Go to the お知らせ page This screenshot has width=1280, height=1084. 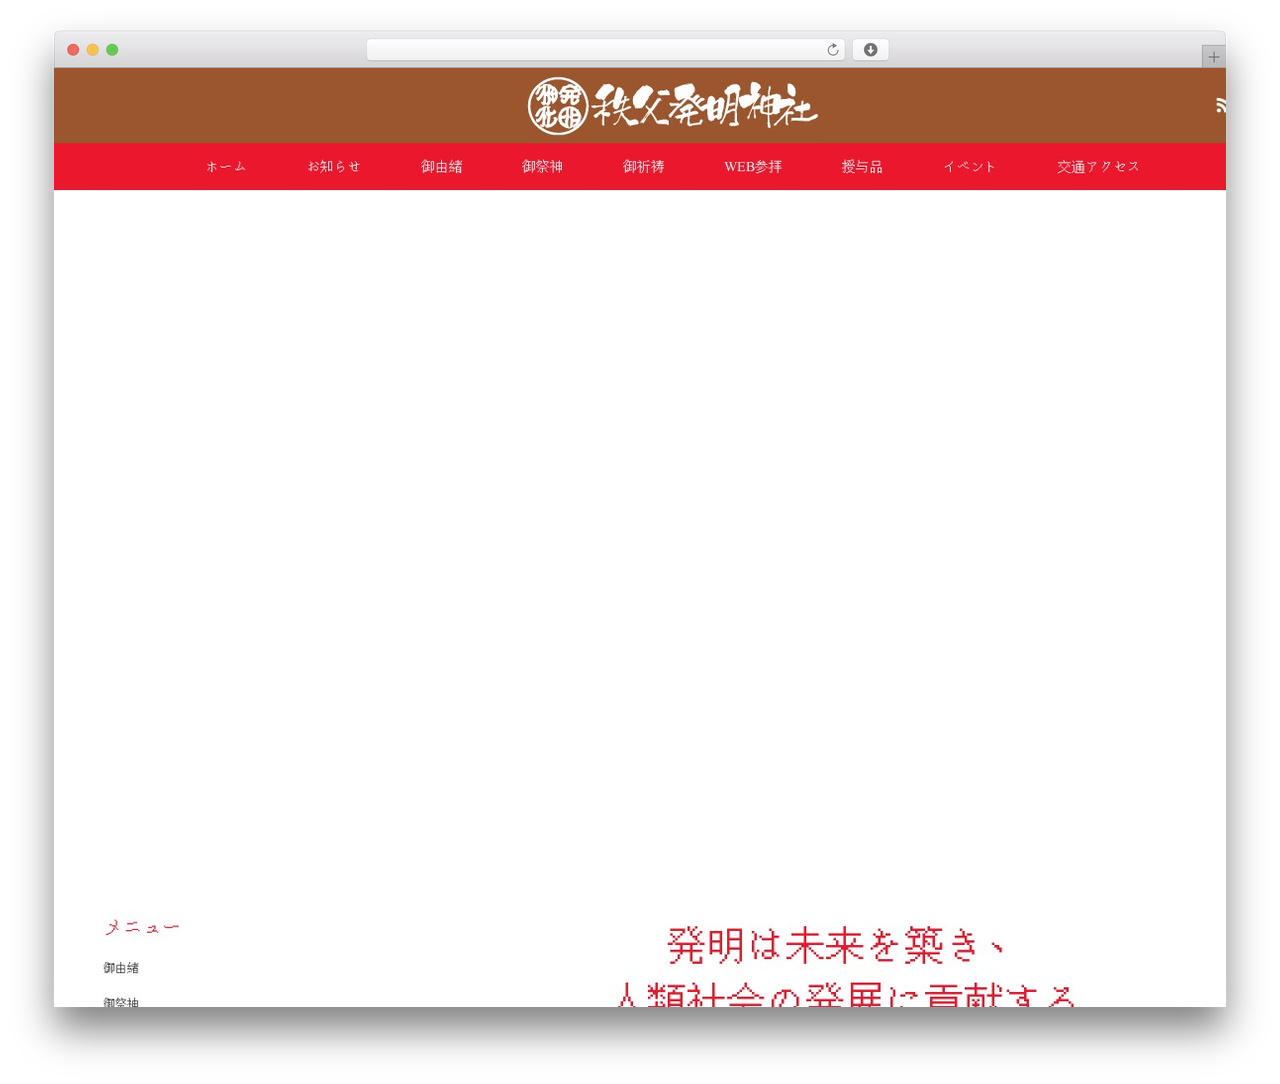click(x=333, y=167)
